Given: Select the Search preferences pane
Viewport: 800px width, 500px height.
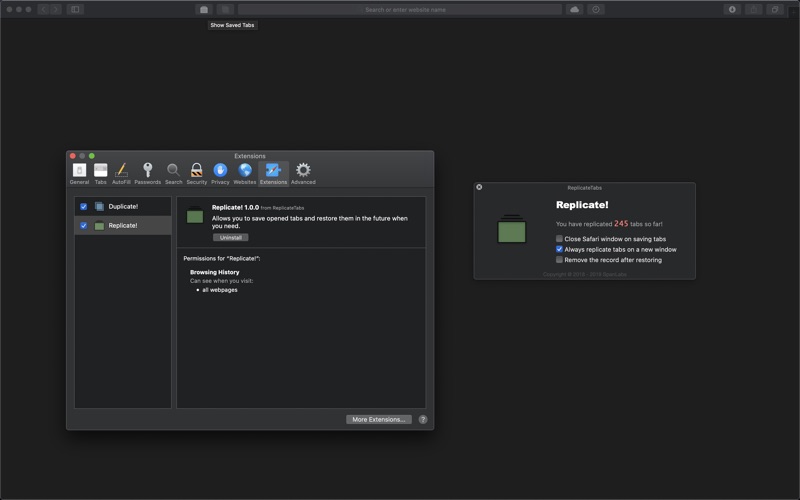Looking at the screenshot, I should pyautogui.click(x=173, y=173).
